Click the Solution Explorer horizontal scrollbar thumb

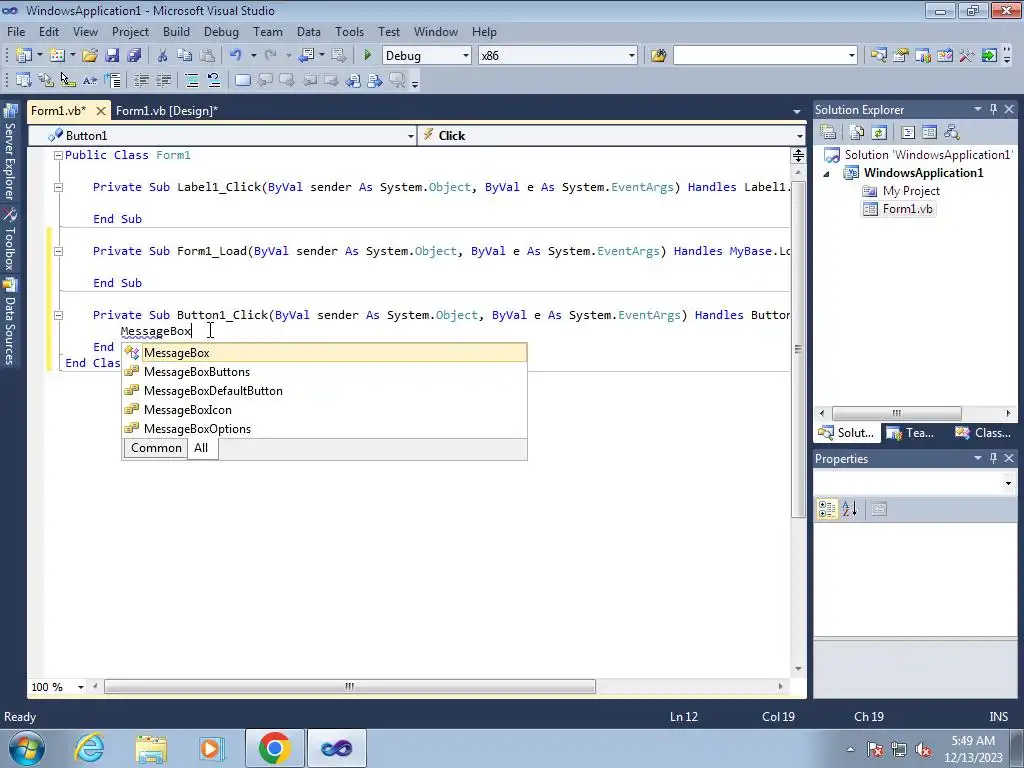[x=897, y=413]
